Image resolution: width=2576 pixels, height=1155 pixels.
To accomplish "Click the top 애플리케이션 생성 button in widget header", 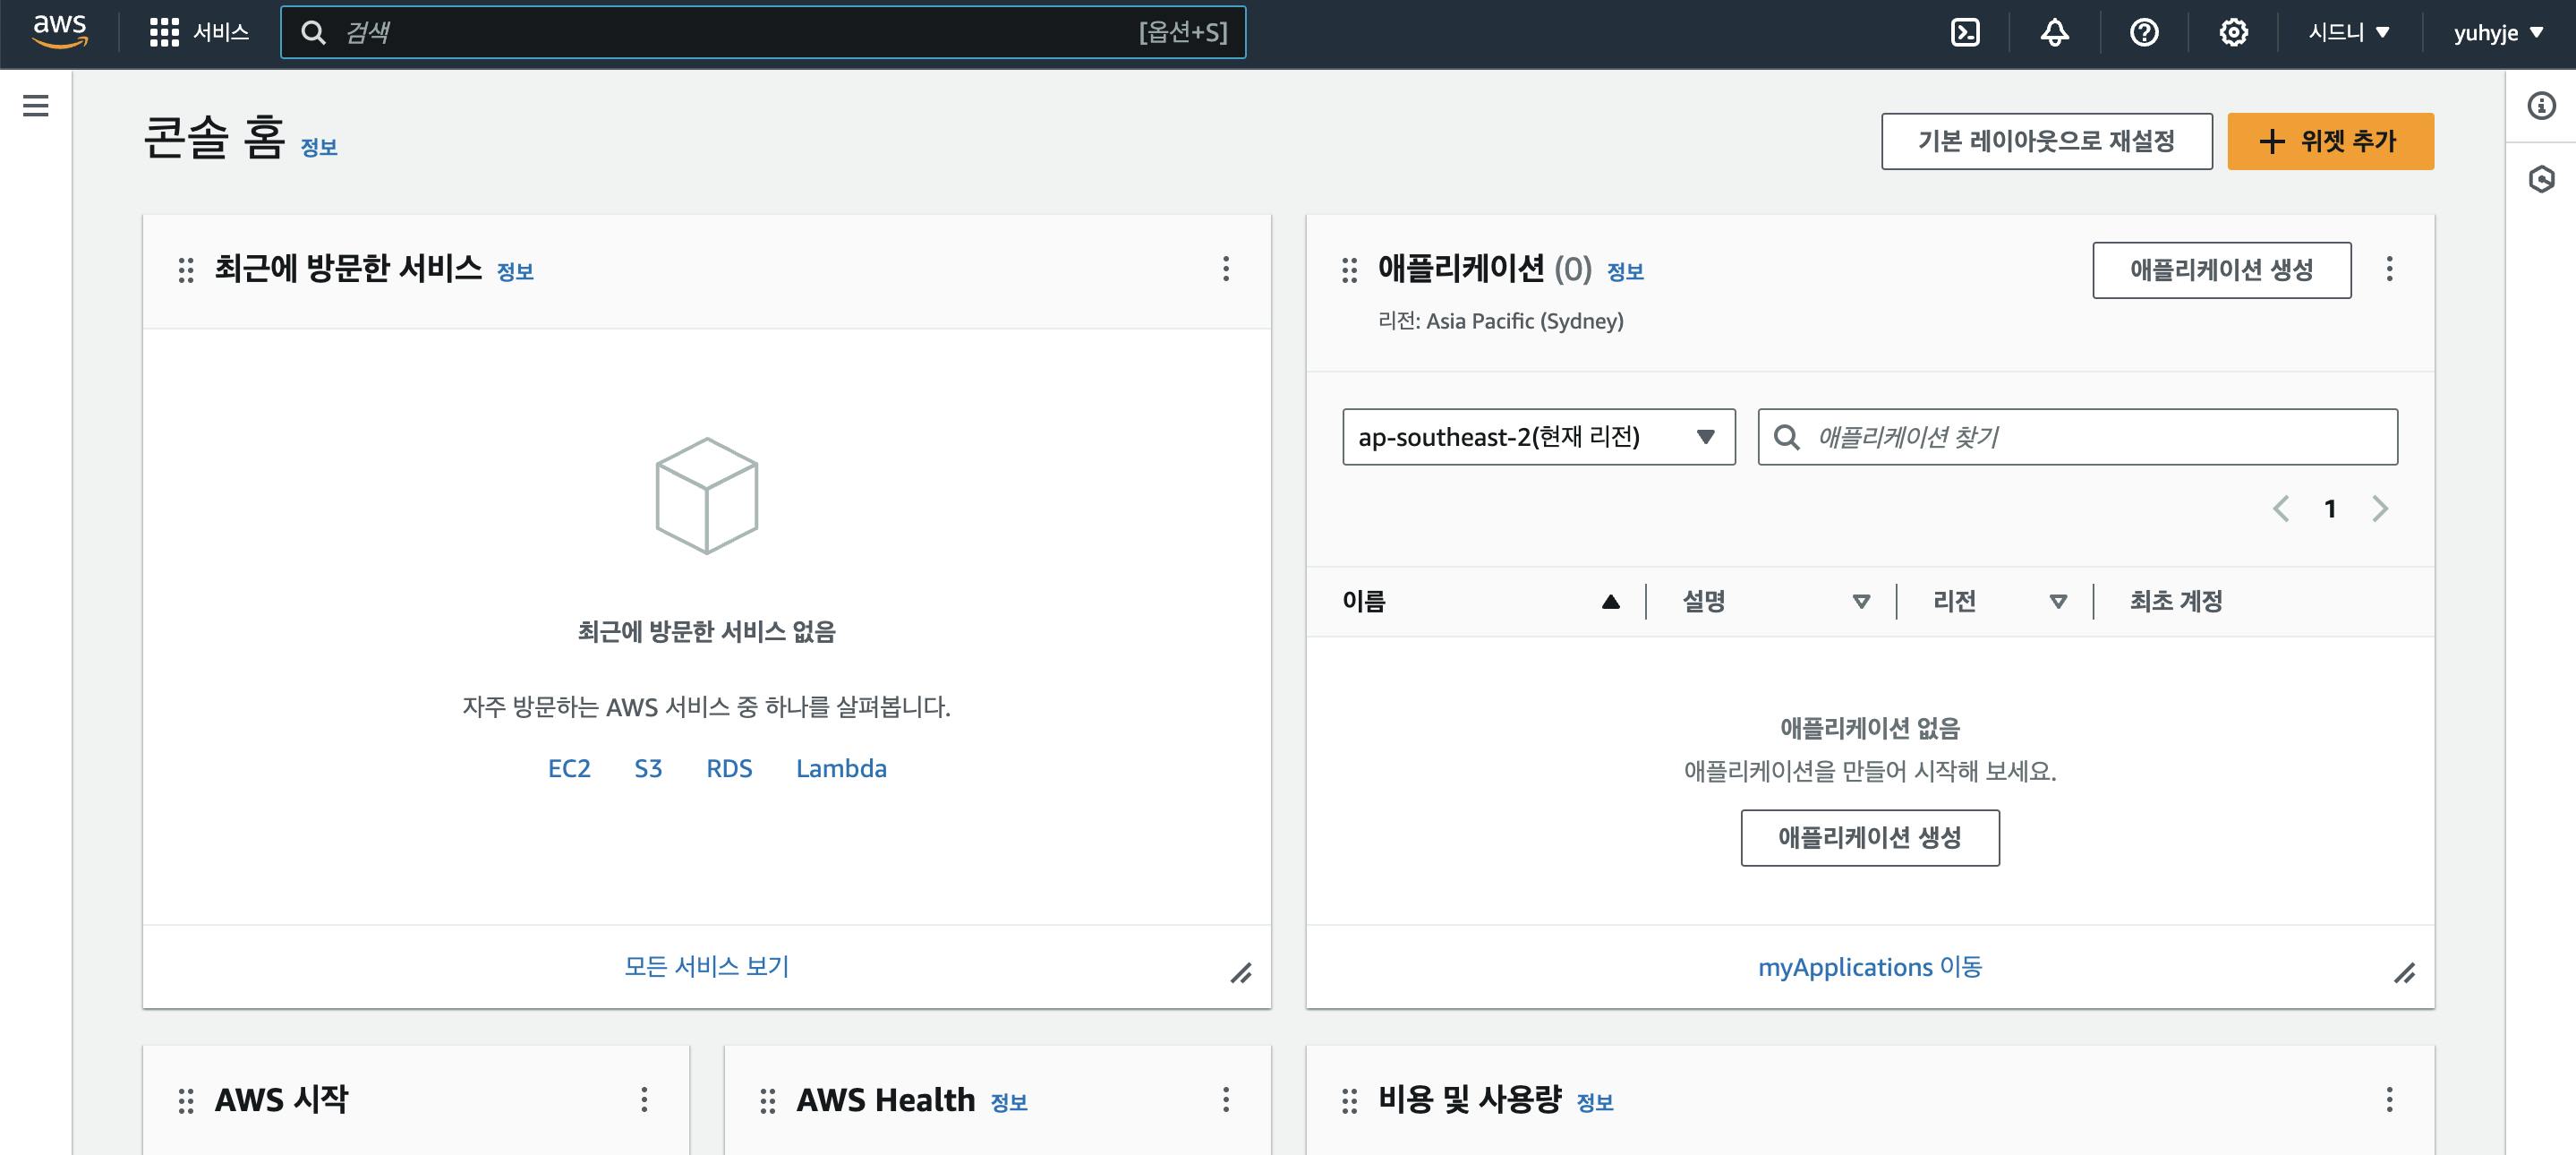I will tap(2221, 269).
